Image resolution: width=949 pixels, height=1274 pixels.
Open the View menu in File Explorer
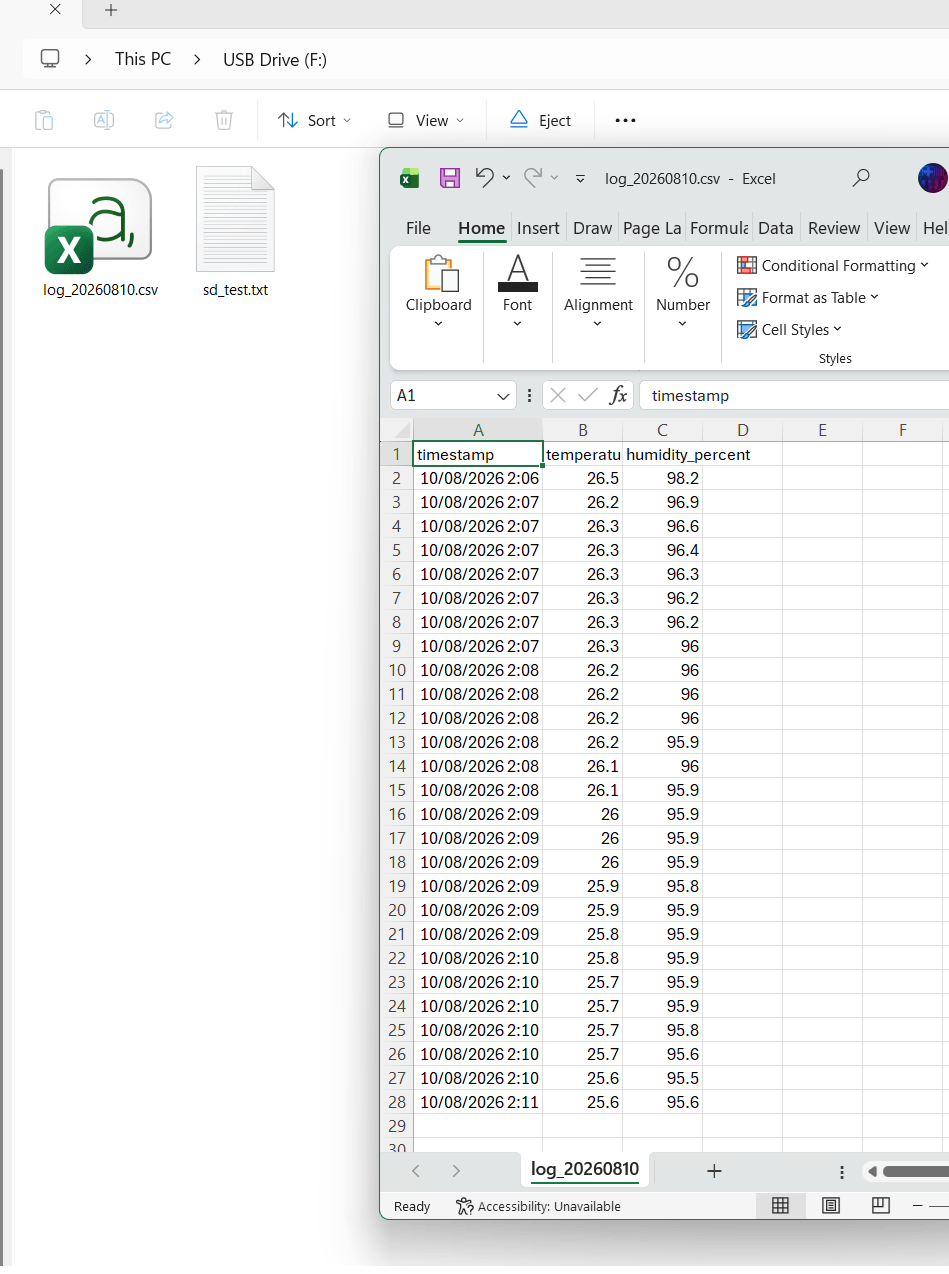[426, 120]
